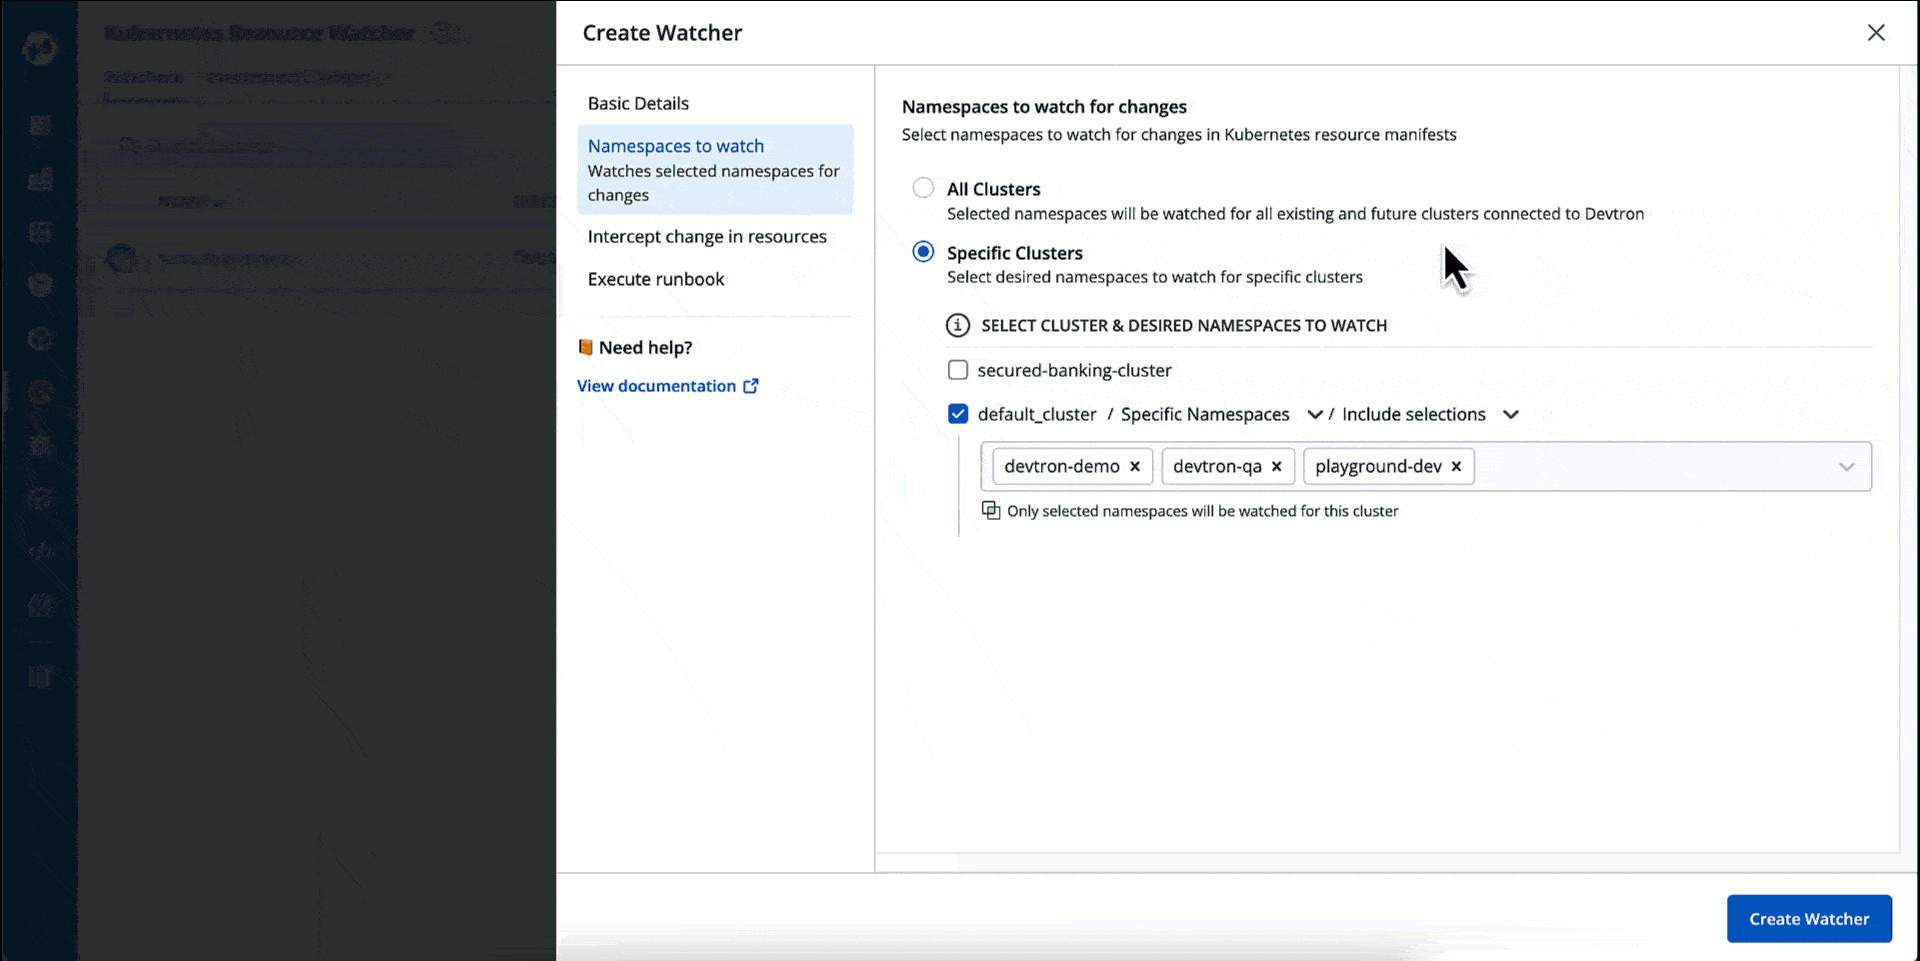
Task: Go to the Basic Details step
Action: pyautogui.click(x=638, y=104)
